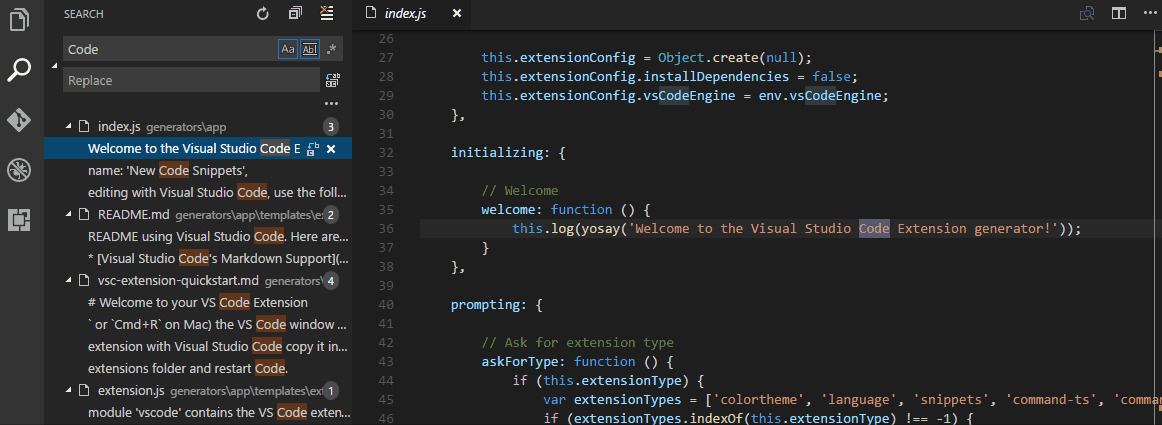Image resolution: width=1162 pixels, height=425 pixels.
Task: Toggle Use Regular Expression option
Action: pos(331,49)
